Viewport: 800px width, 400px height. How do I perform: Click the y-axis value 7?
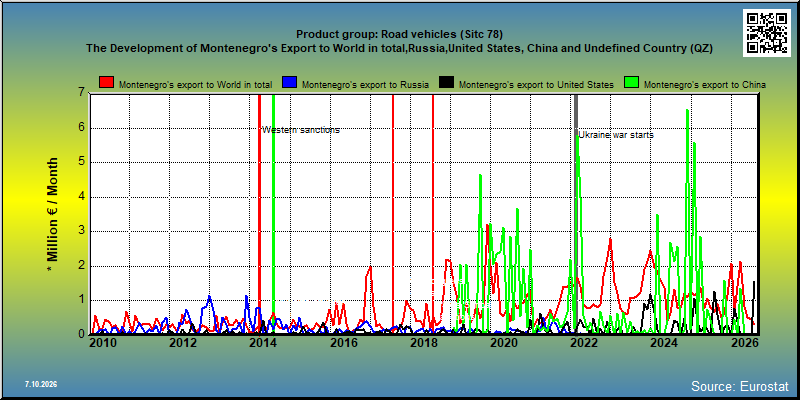82,93
